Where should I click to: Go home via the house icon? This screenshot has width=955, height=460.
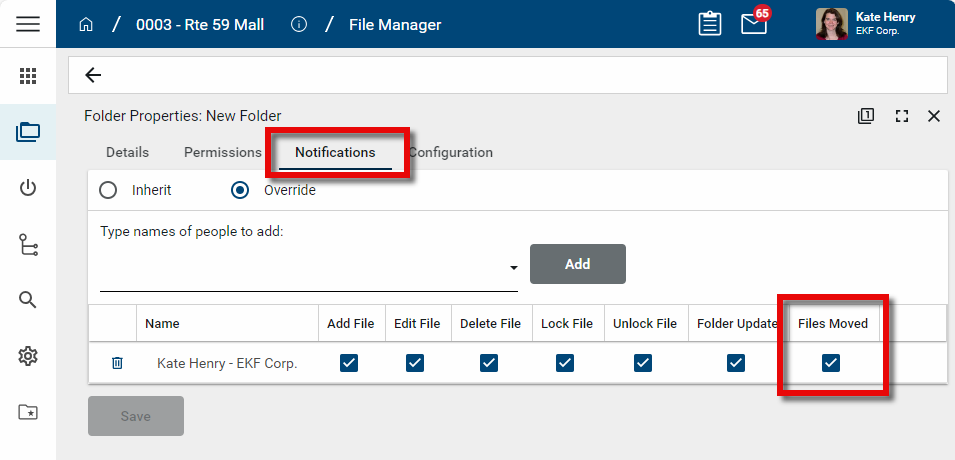coord(86,24)
